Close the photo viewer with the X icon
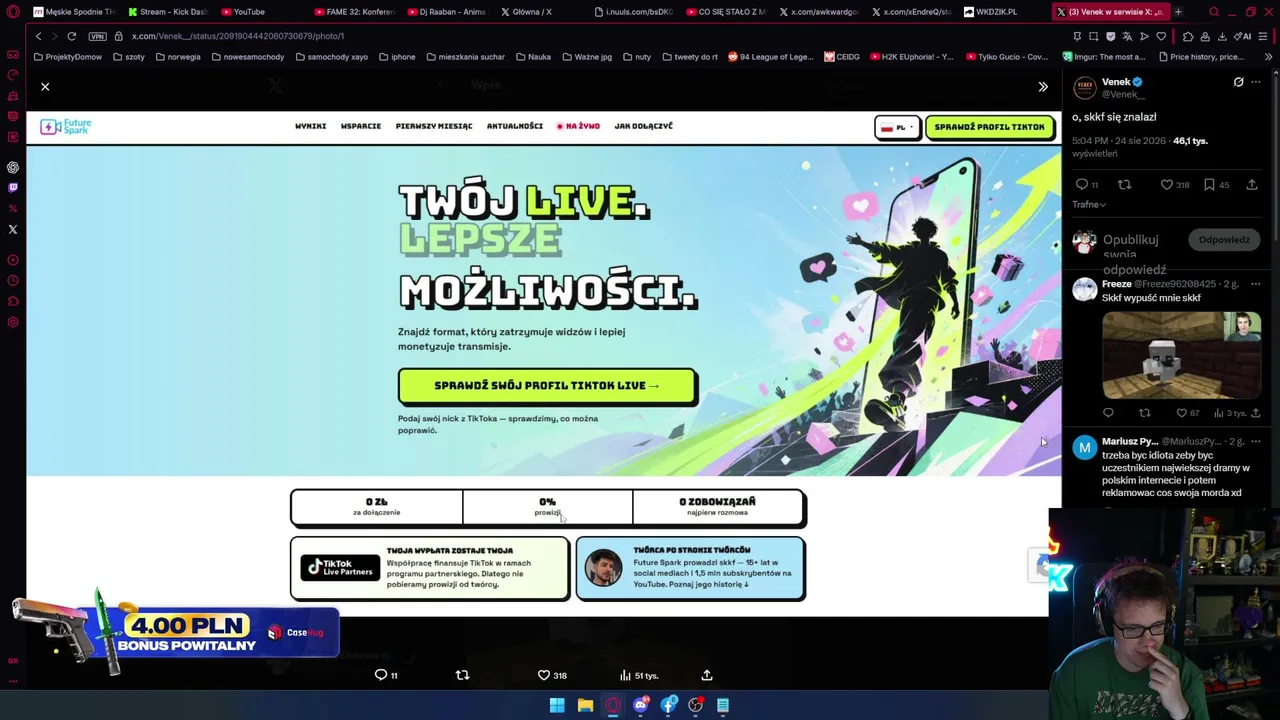1280x720 pixels. (45, 87)
